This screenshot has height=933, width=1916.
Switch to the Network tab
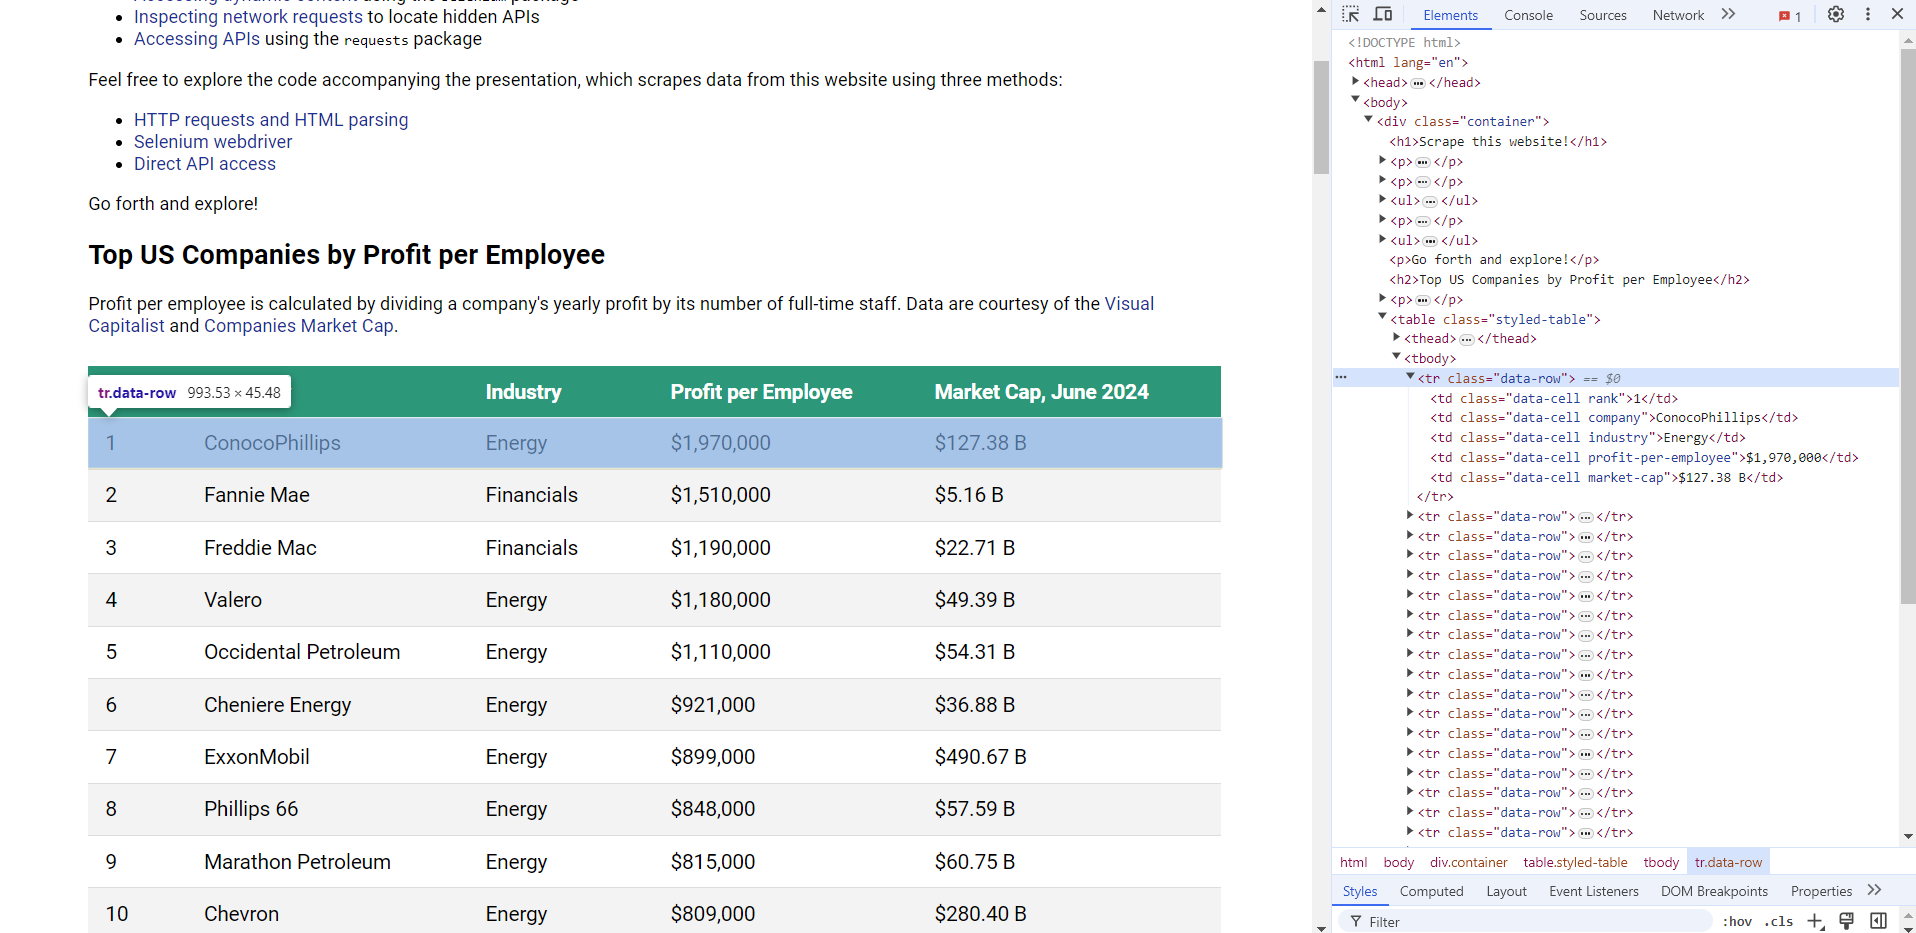(1678, 15)
